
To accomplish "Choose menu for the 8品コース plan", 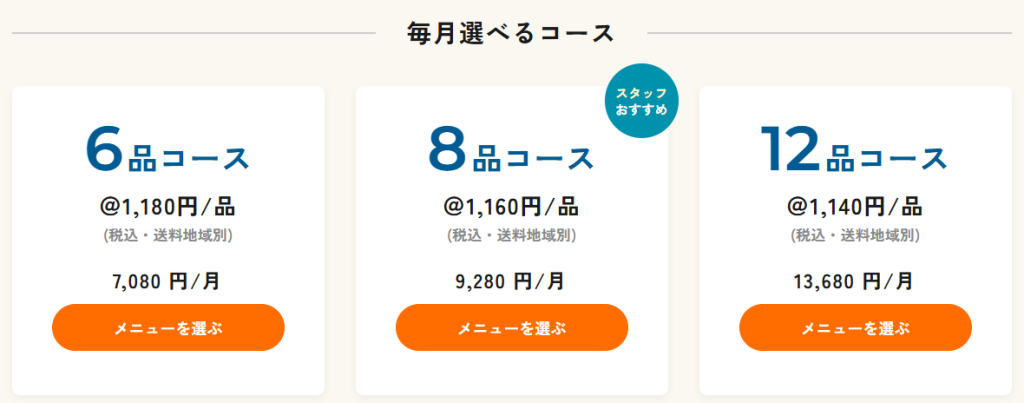I will pos(511,328).
